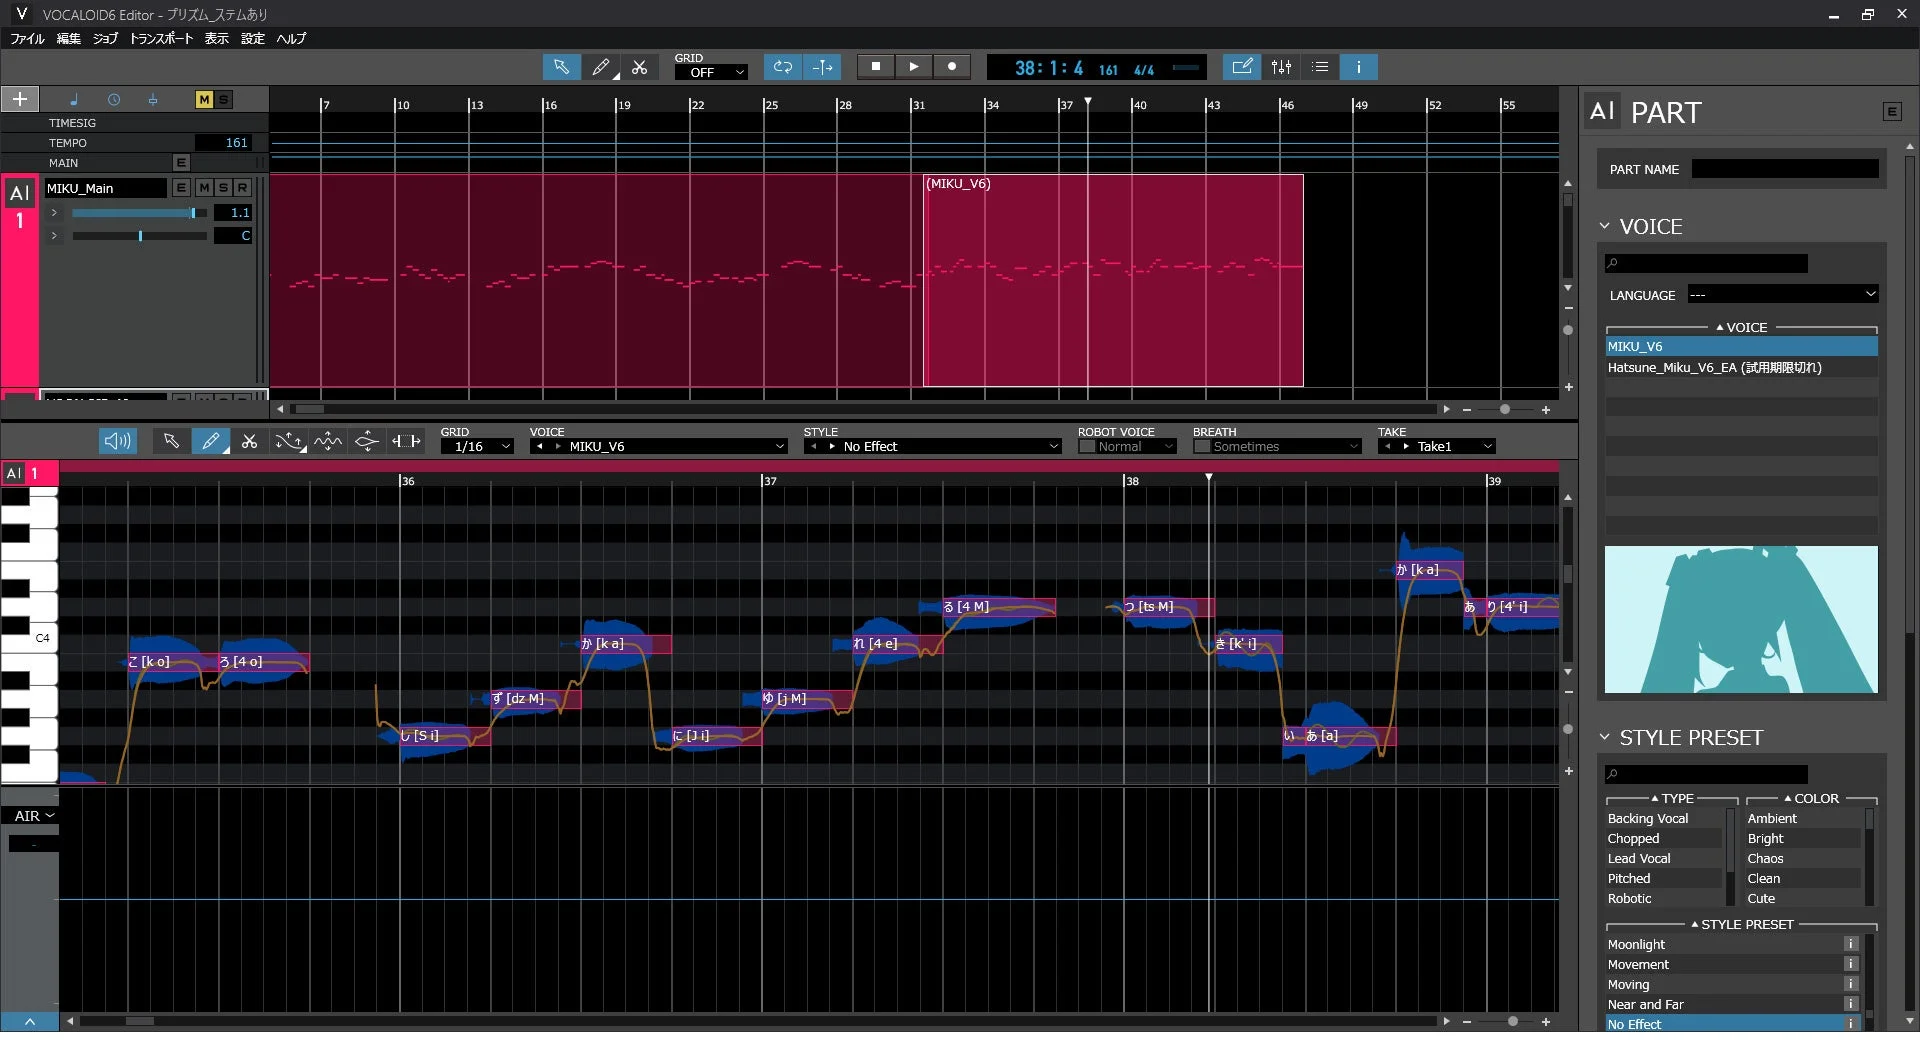Image resolution: width=1920 pixels, height=1040 pixels.
Task: Click the MIKU_Main track volume slider
Action: click(x=138, y=212)
